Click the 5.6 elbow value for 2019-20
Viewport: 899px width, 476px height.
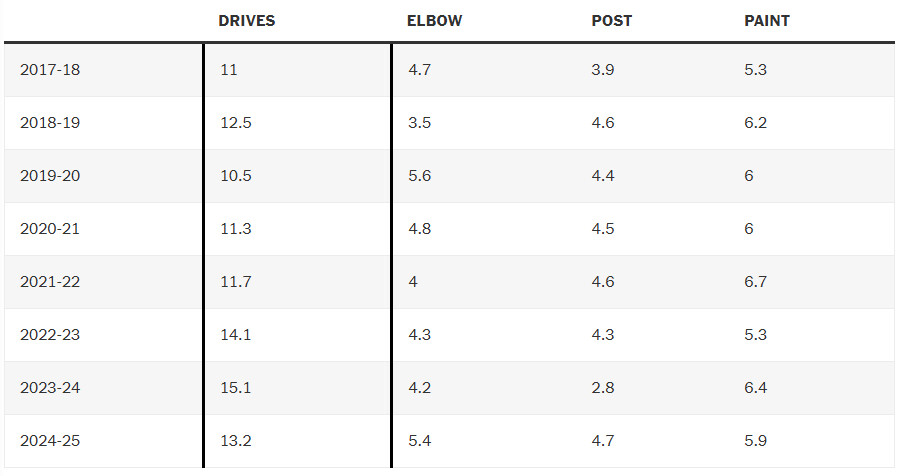point(418,176)
